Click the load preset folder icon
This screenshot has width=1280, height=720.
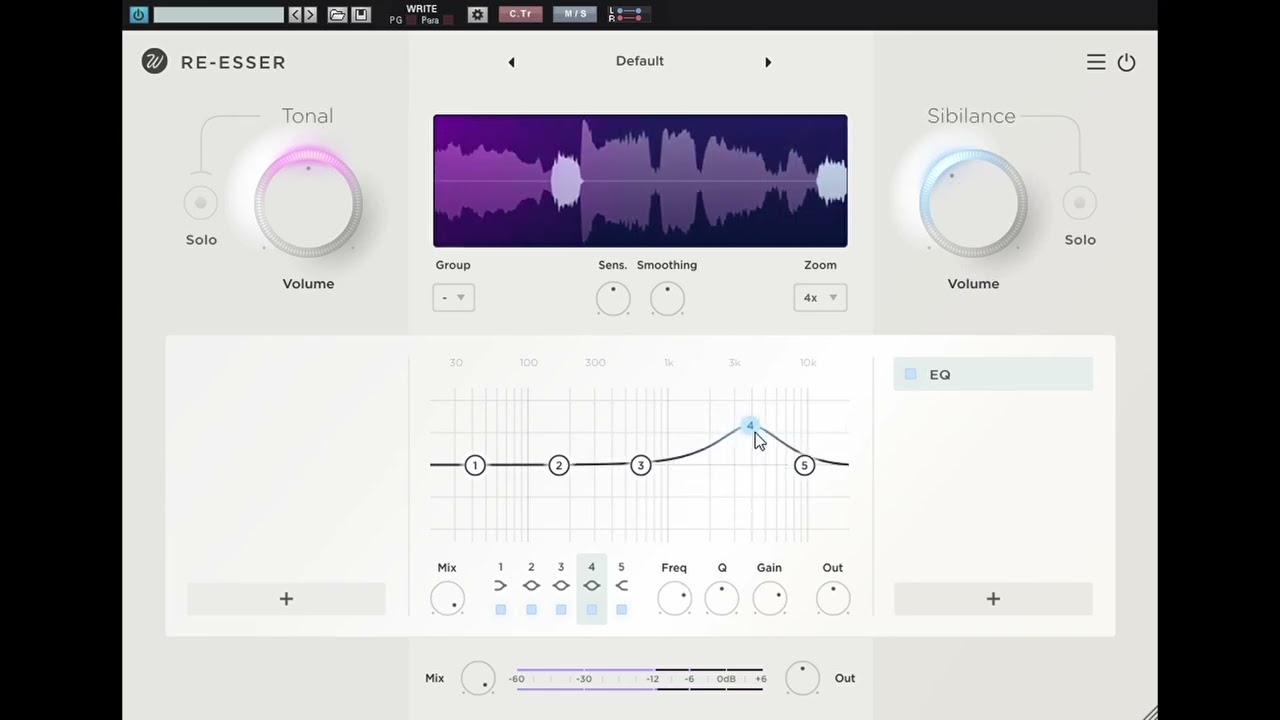coord(337,14)
